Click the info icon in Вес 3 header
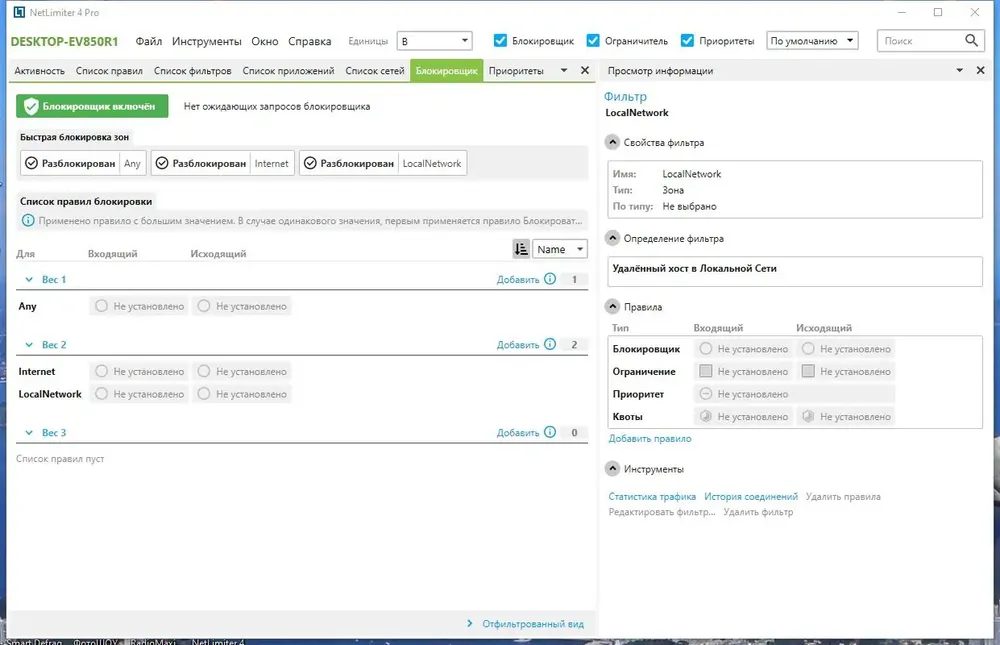Viewport: 1000px width, 645px height. point(550,432)
